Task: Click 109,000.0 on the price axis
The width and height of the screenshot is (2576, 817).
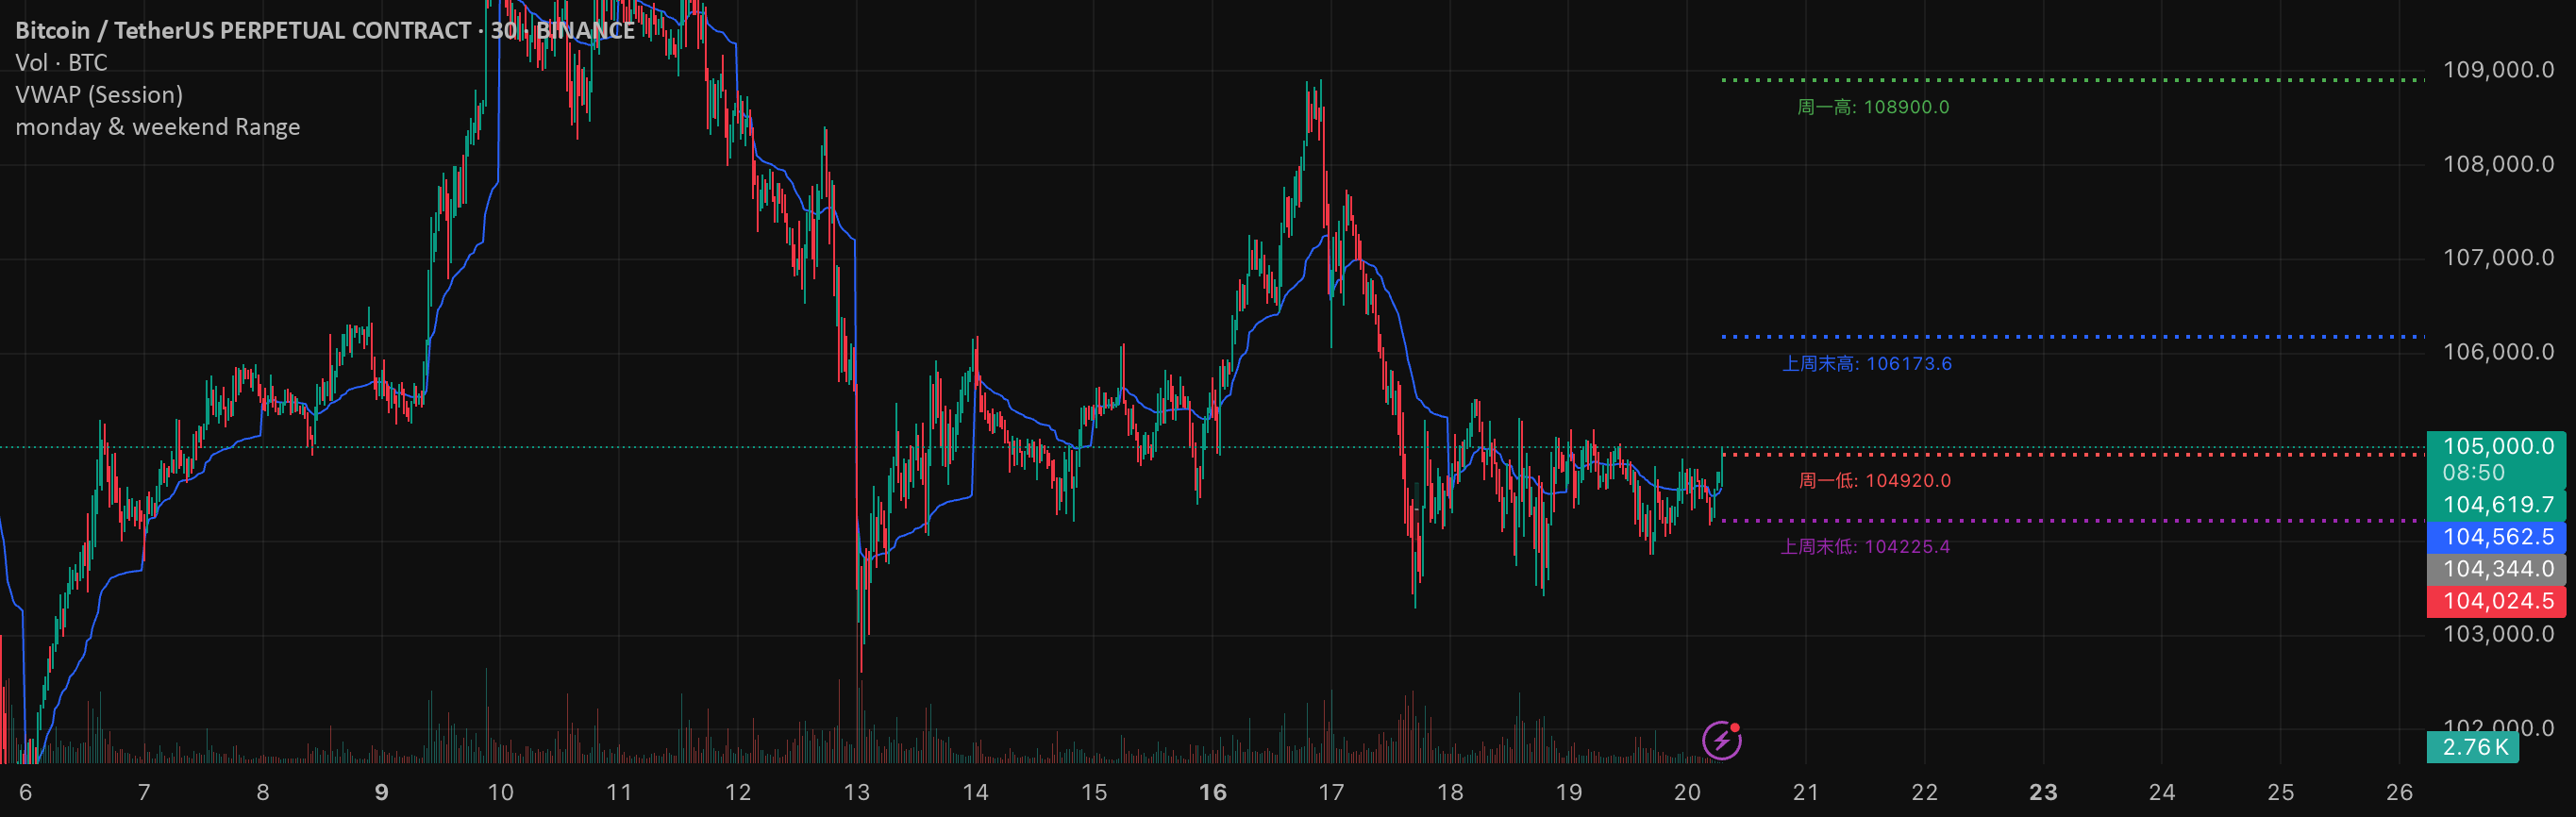Action: 2498,70
